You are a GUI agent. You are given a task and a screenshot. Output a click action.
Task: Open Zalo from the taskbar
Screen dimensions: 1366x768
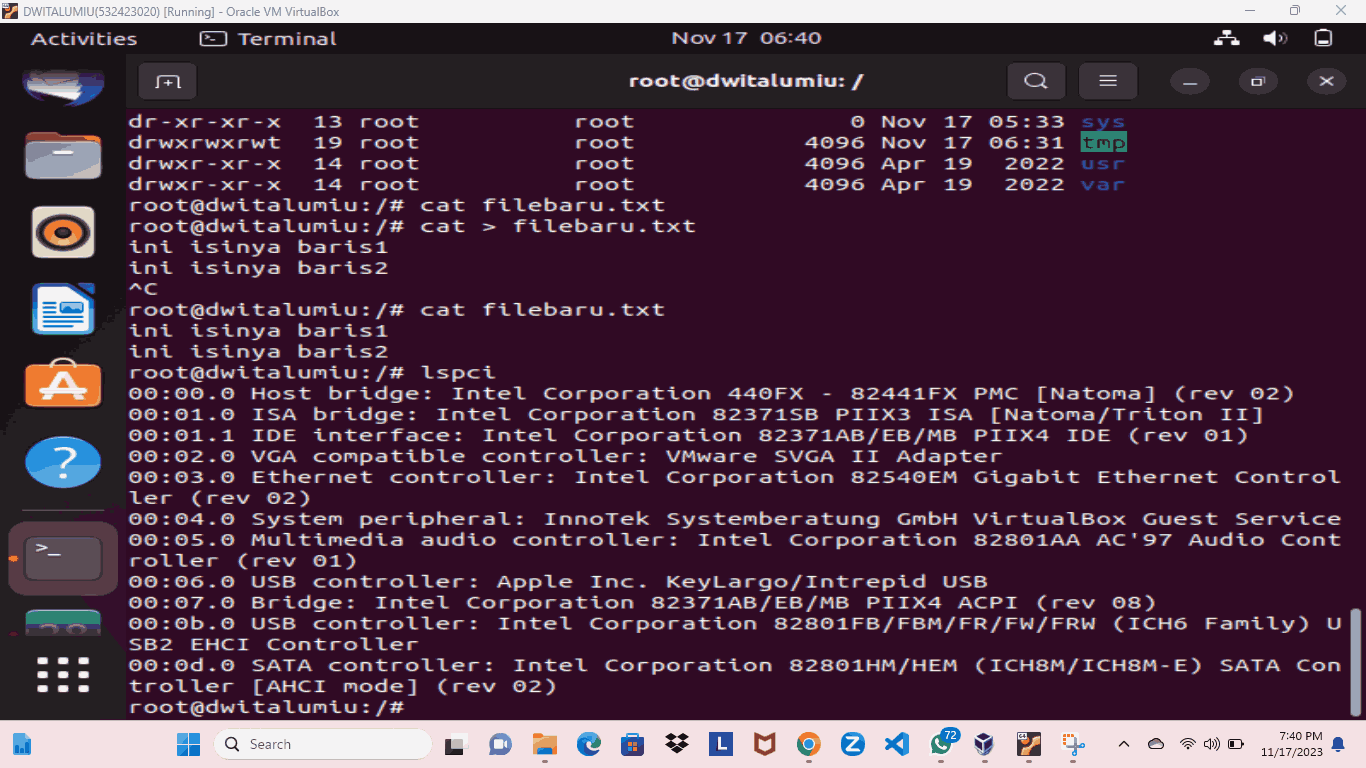(x=853, y=744)
